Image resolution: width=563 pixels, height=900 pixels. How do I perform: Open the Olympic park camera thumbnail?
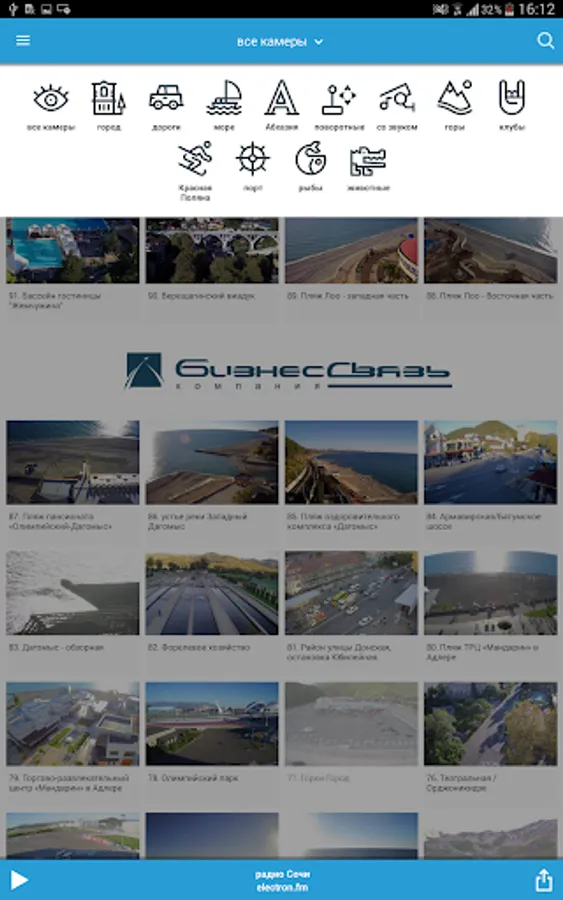[212, 724]
